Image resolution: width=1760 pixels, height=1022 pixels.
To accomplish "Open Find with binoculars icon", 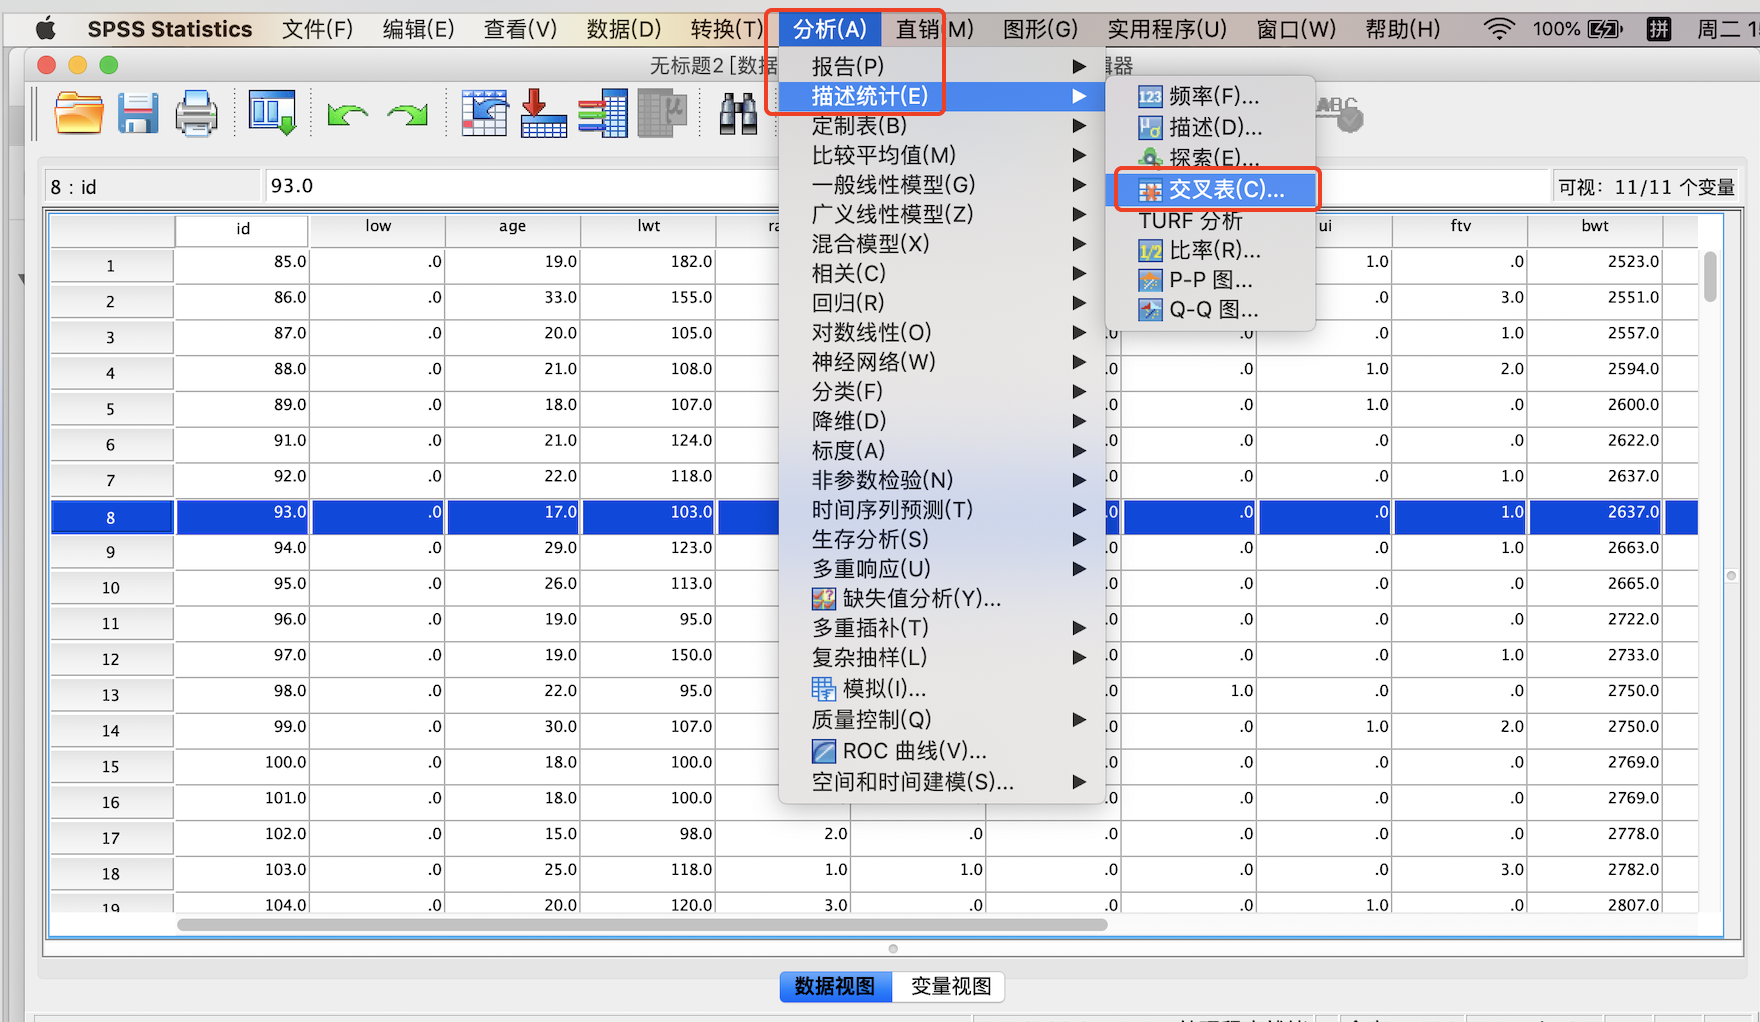I will pos(738,113).
